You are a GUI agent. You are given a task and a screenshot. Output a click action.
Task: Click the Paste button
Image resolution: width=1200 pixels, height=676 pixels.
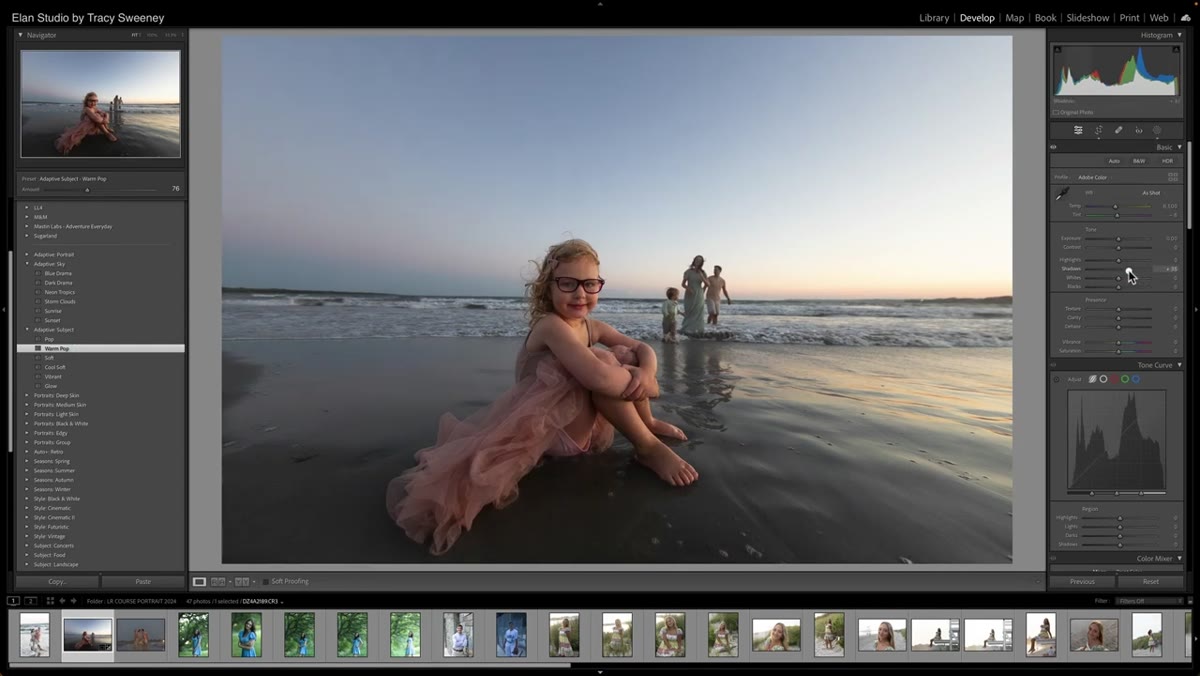point(143,581)
